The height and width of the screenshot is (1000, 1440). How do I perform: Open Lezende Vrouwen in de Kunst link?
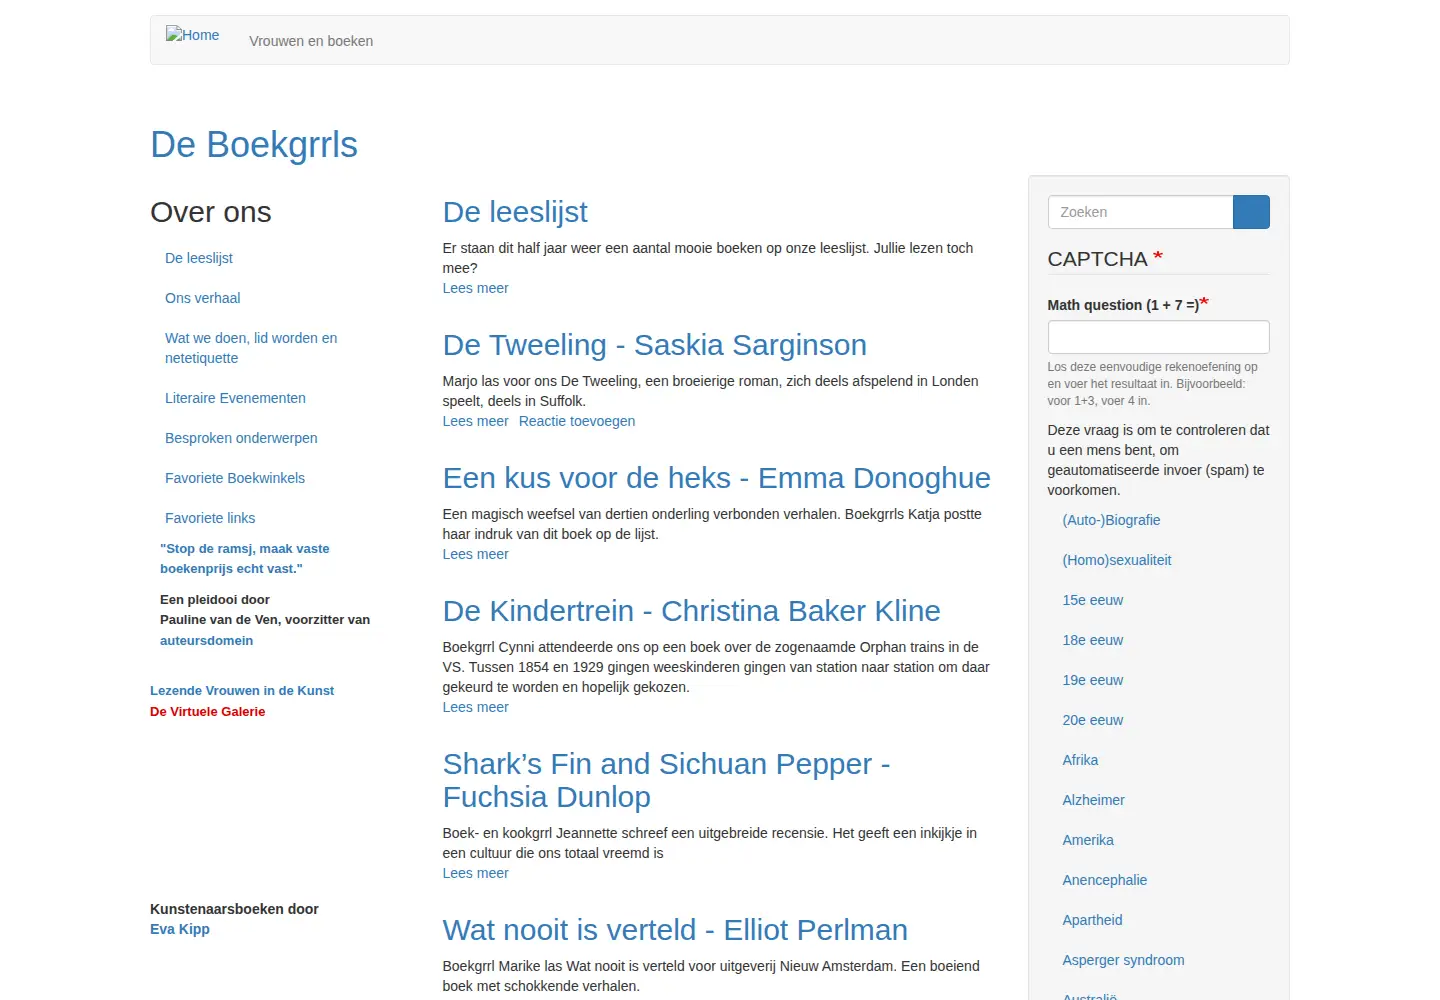pos(242,691)
